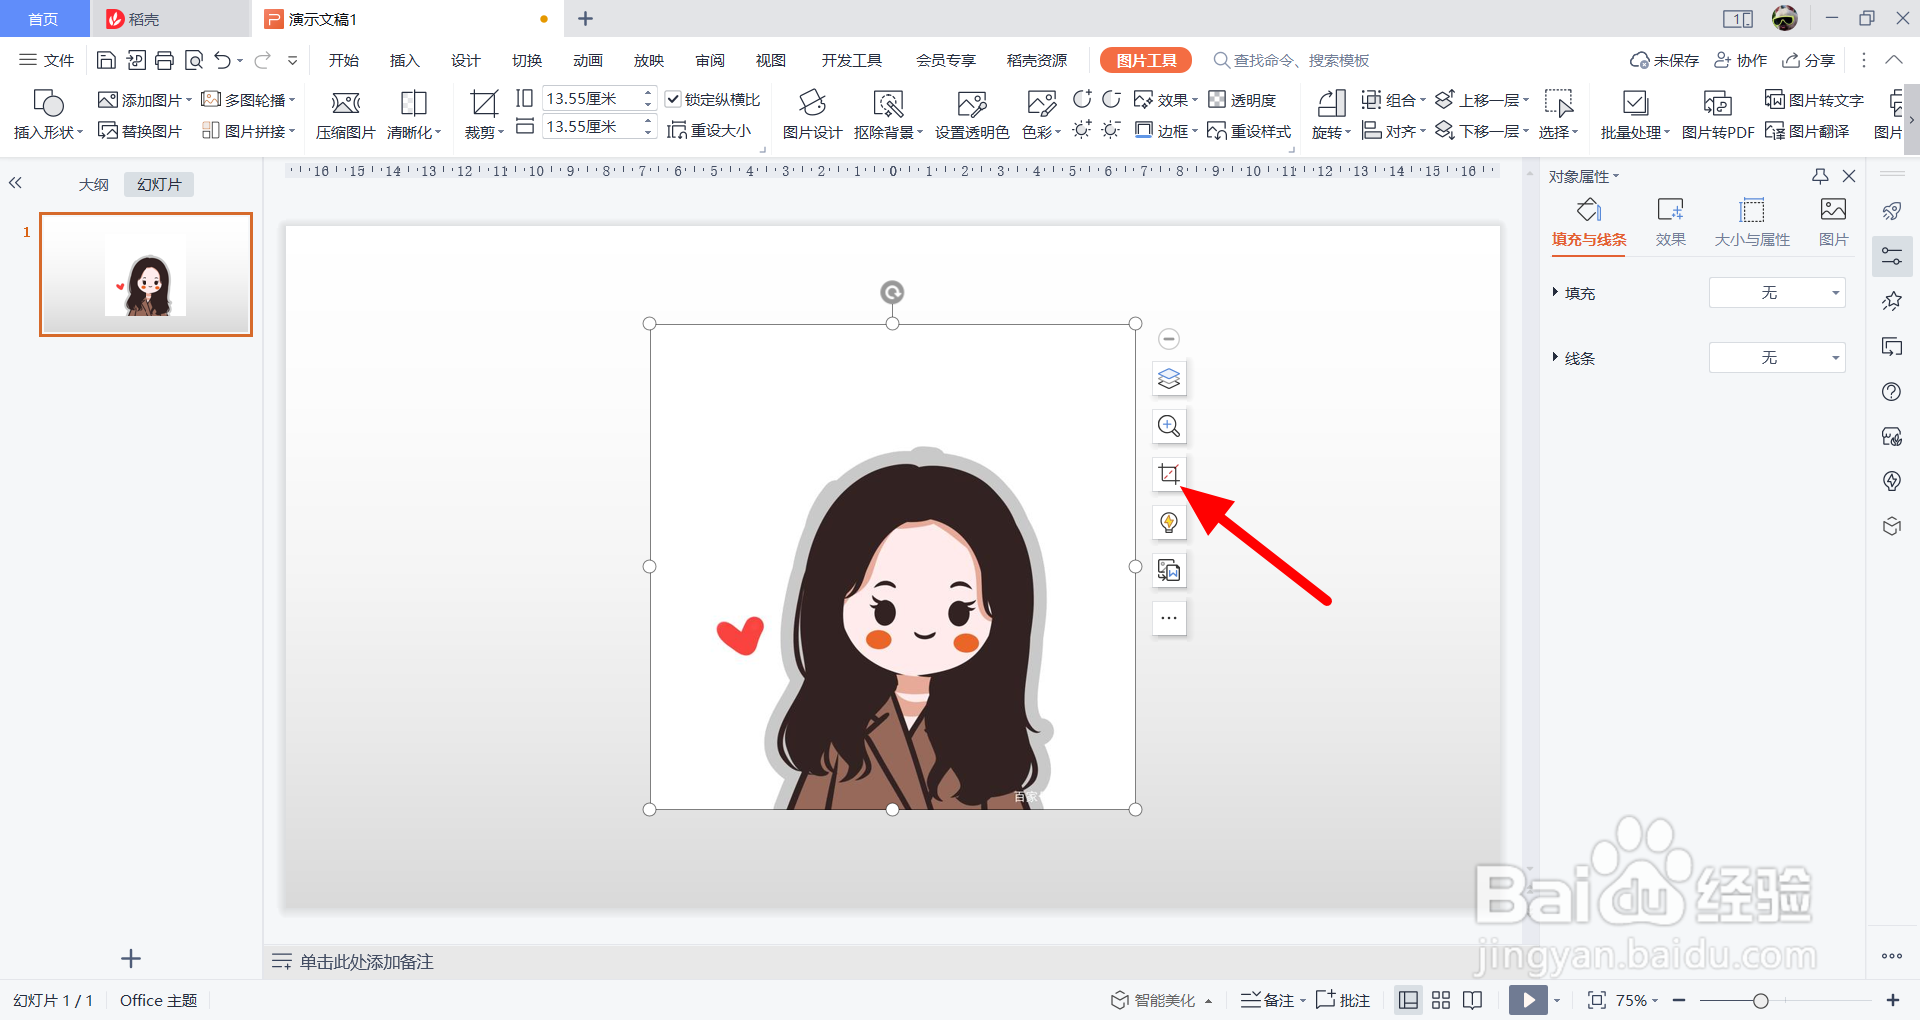Viewport: 1920px width, 1020px height.
Task: Click the height field showing 13.55厘米
Action: pos(599,99)
